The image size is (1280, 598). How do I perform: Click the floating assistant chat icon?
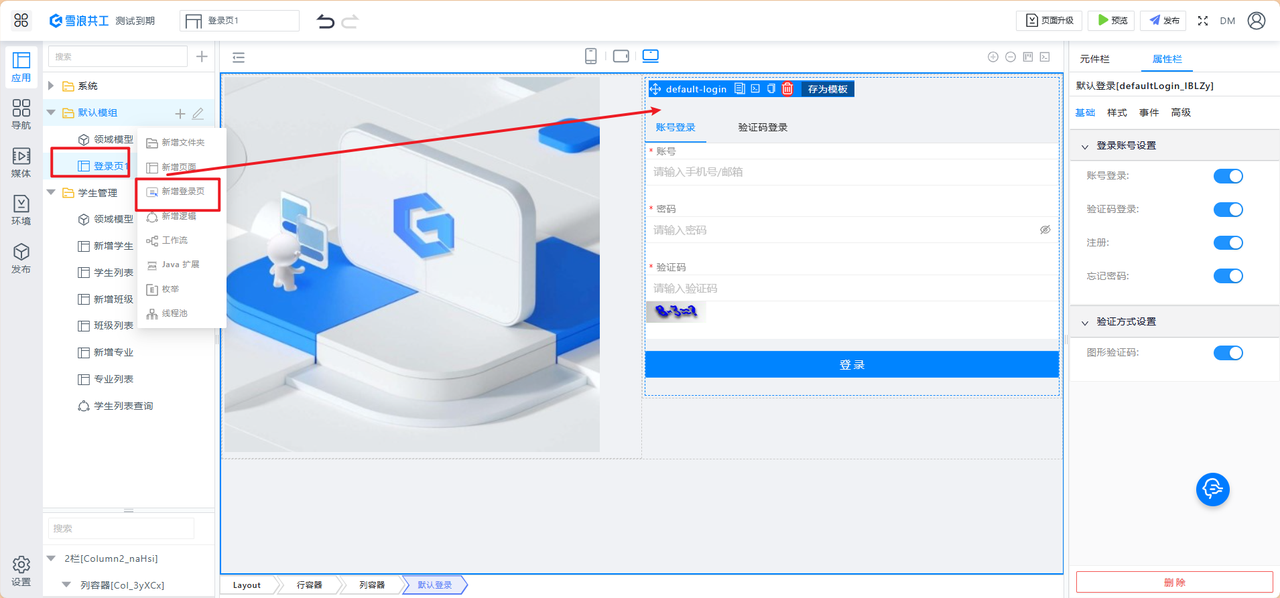[x=1212, y=489]
